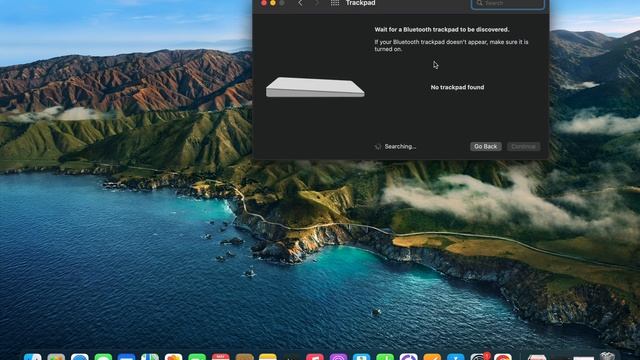Focus the Search field in Trackpad window
Viewport: 640px width, 360px height.
507,4
